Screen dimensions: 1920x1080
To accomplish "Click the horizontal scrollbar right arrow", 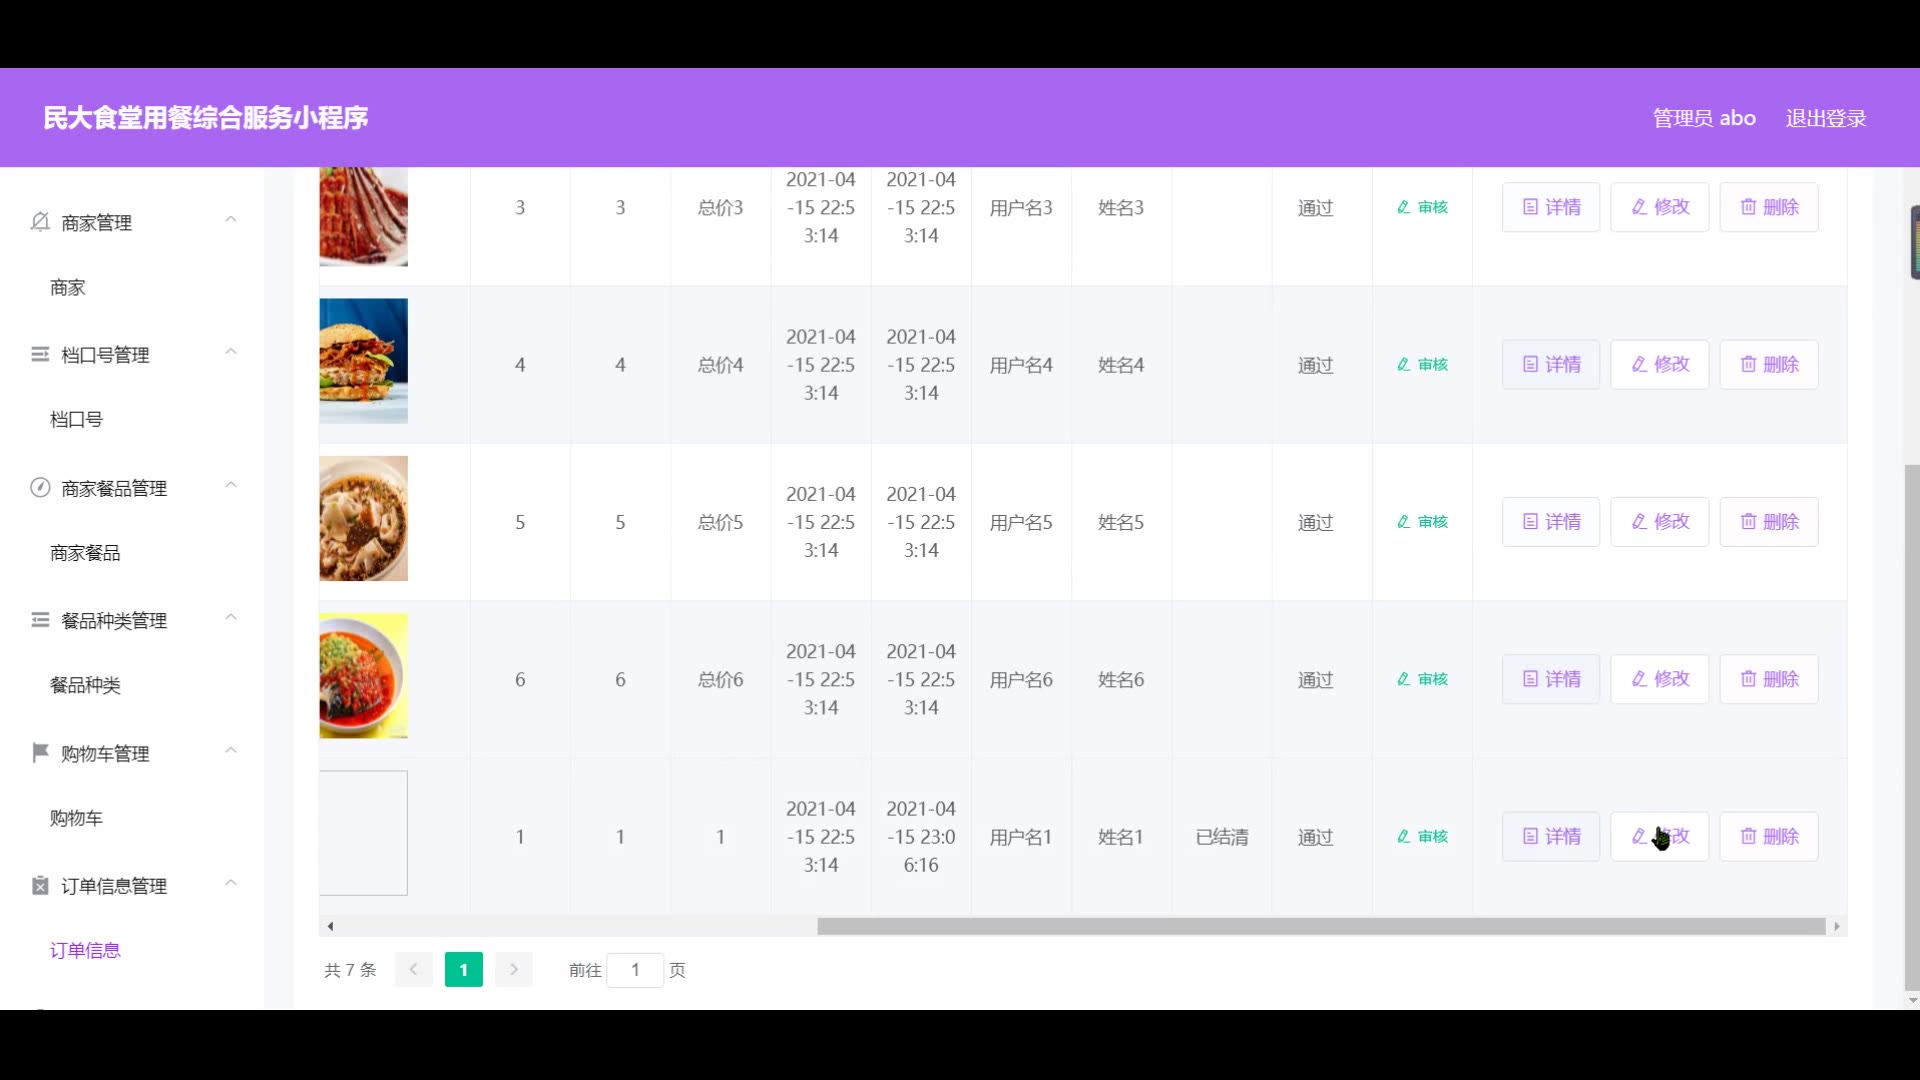I will pos(1837,926).
